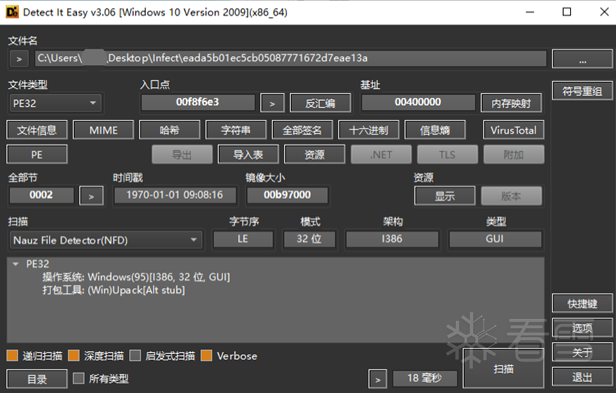Open 十六进制 hex view

pyautogui.click(x=368, y=130)
